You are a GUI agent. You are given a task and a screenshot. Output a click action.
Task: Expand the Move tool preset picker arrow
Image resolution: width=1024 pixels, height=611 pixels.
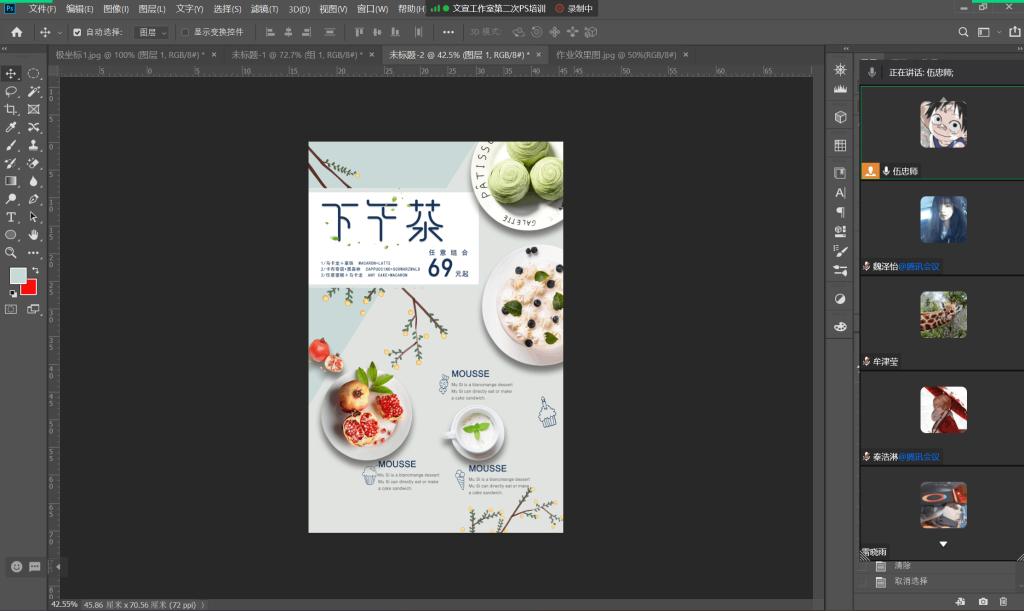point(60,32)
